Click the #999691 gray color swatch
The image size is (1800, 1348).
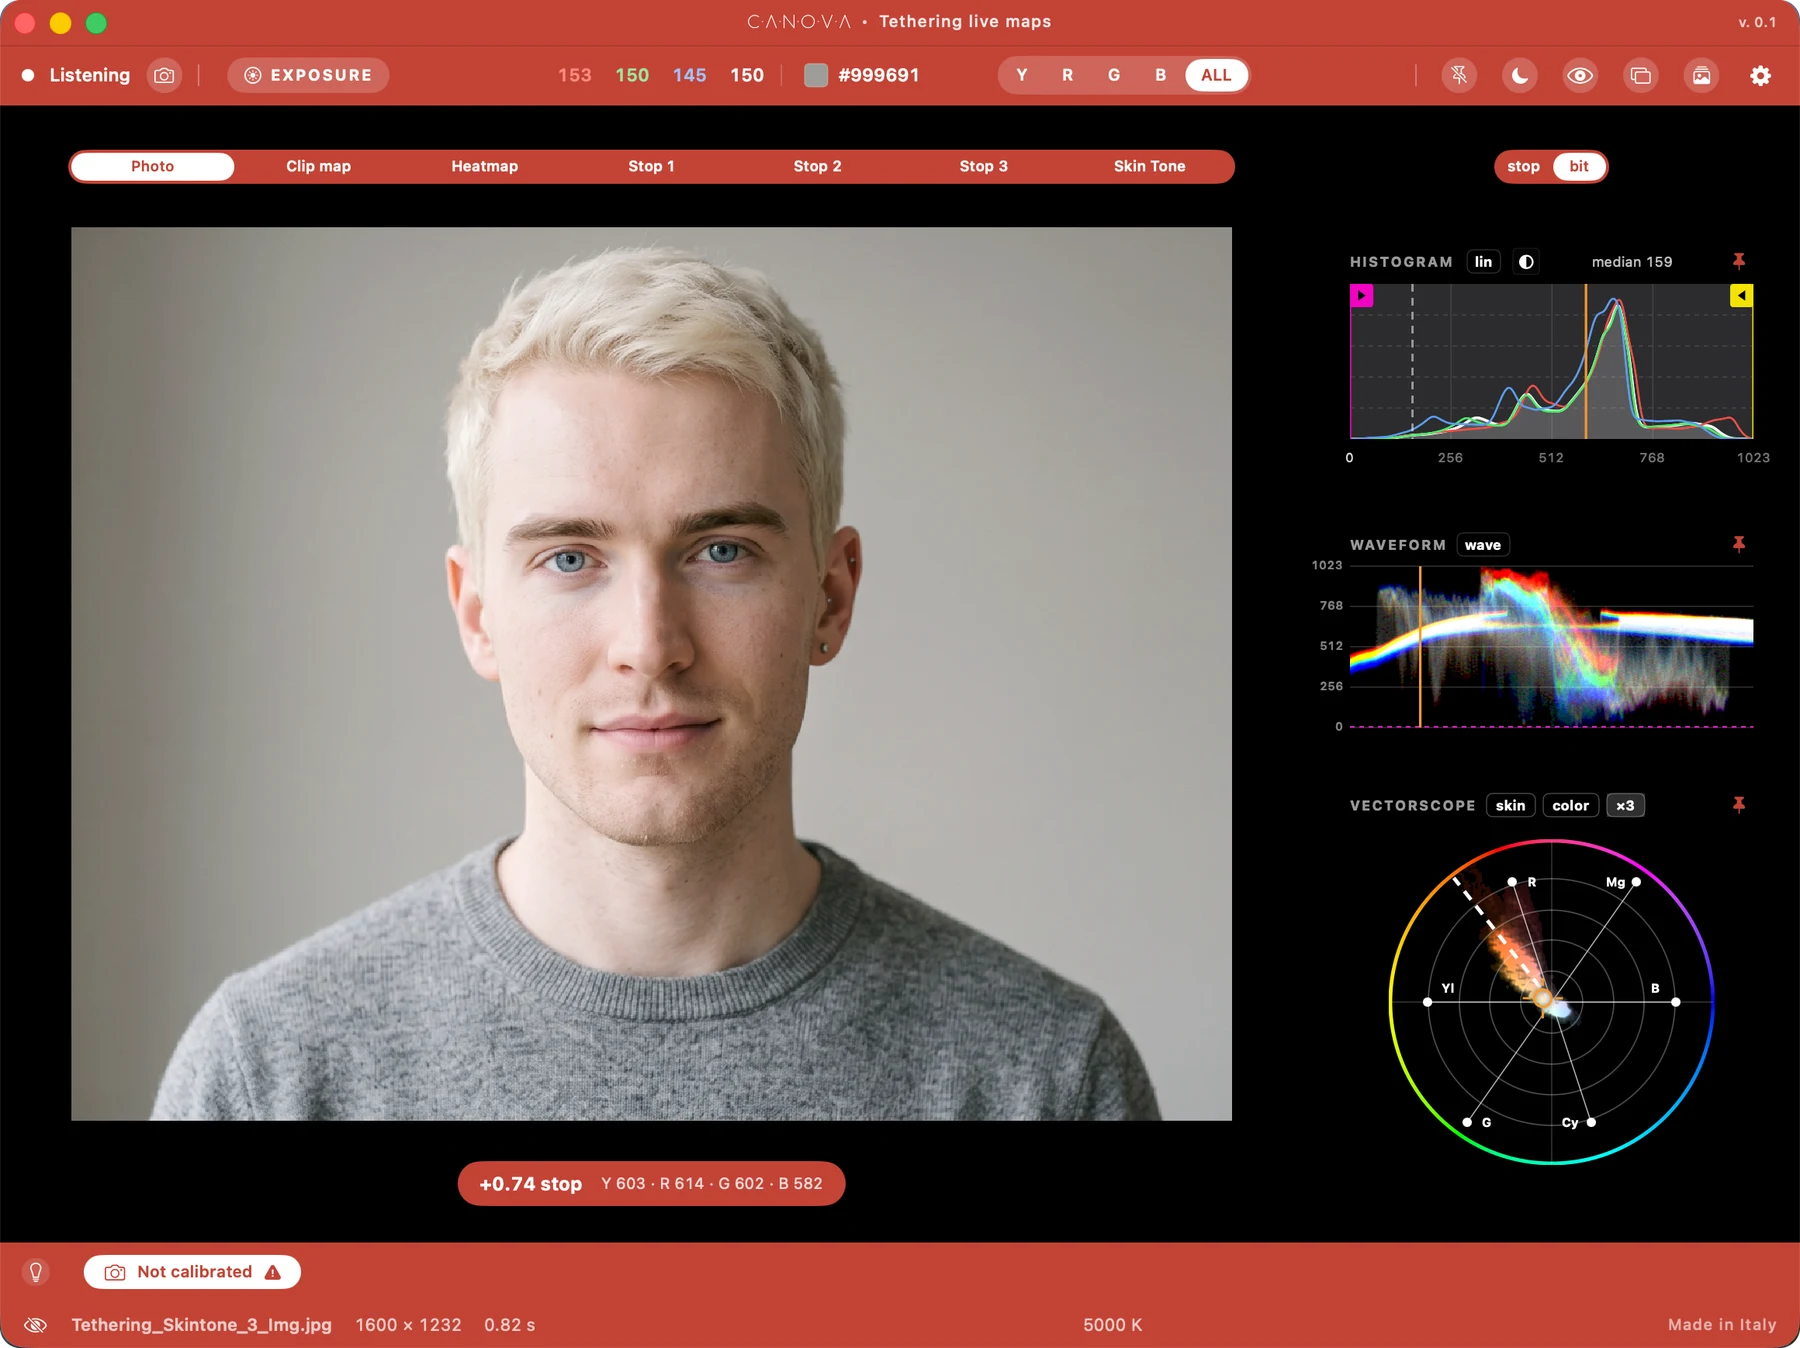coord(816,75)
